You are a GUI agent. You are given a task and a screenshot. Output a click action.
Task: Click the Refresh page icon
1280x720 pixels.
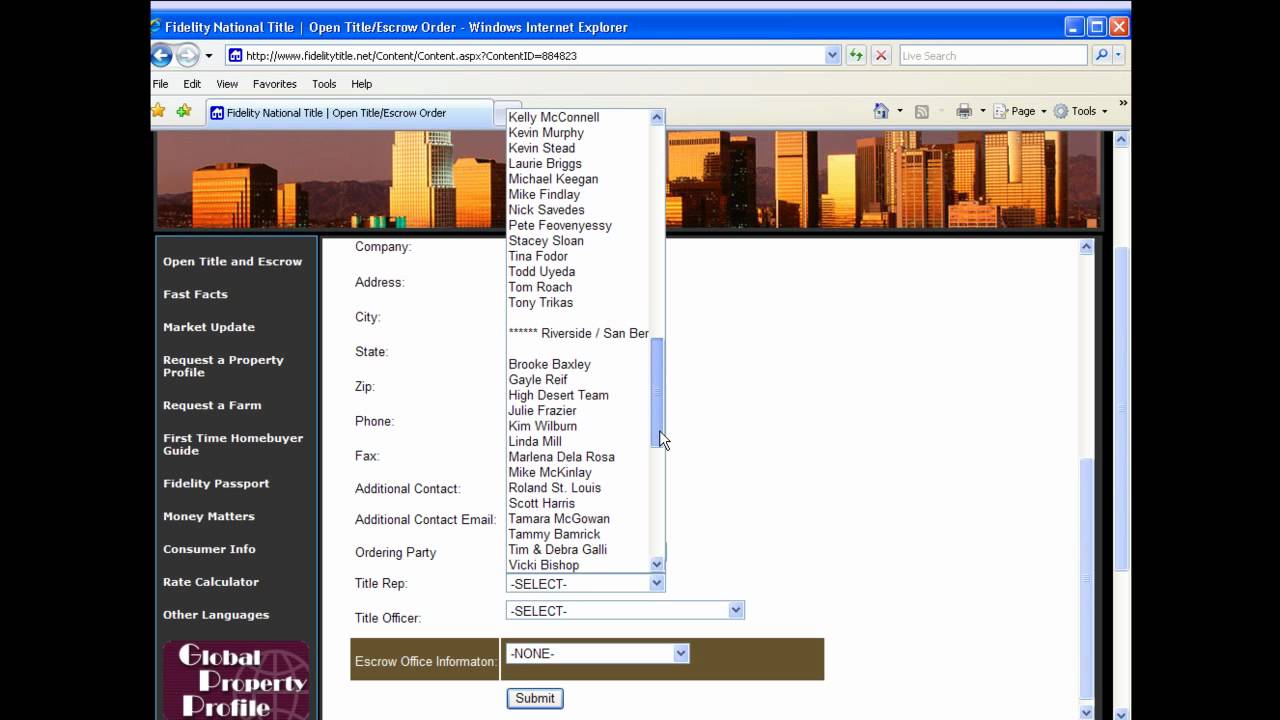(856, 56)
